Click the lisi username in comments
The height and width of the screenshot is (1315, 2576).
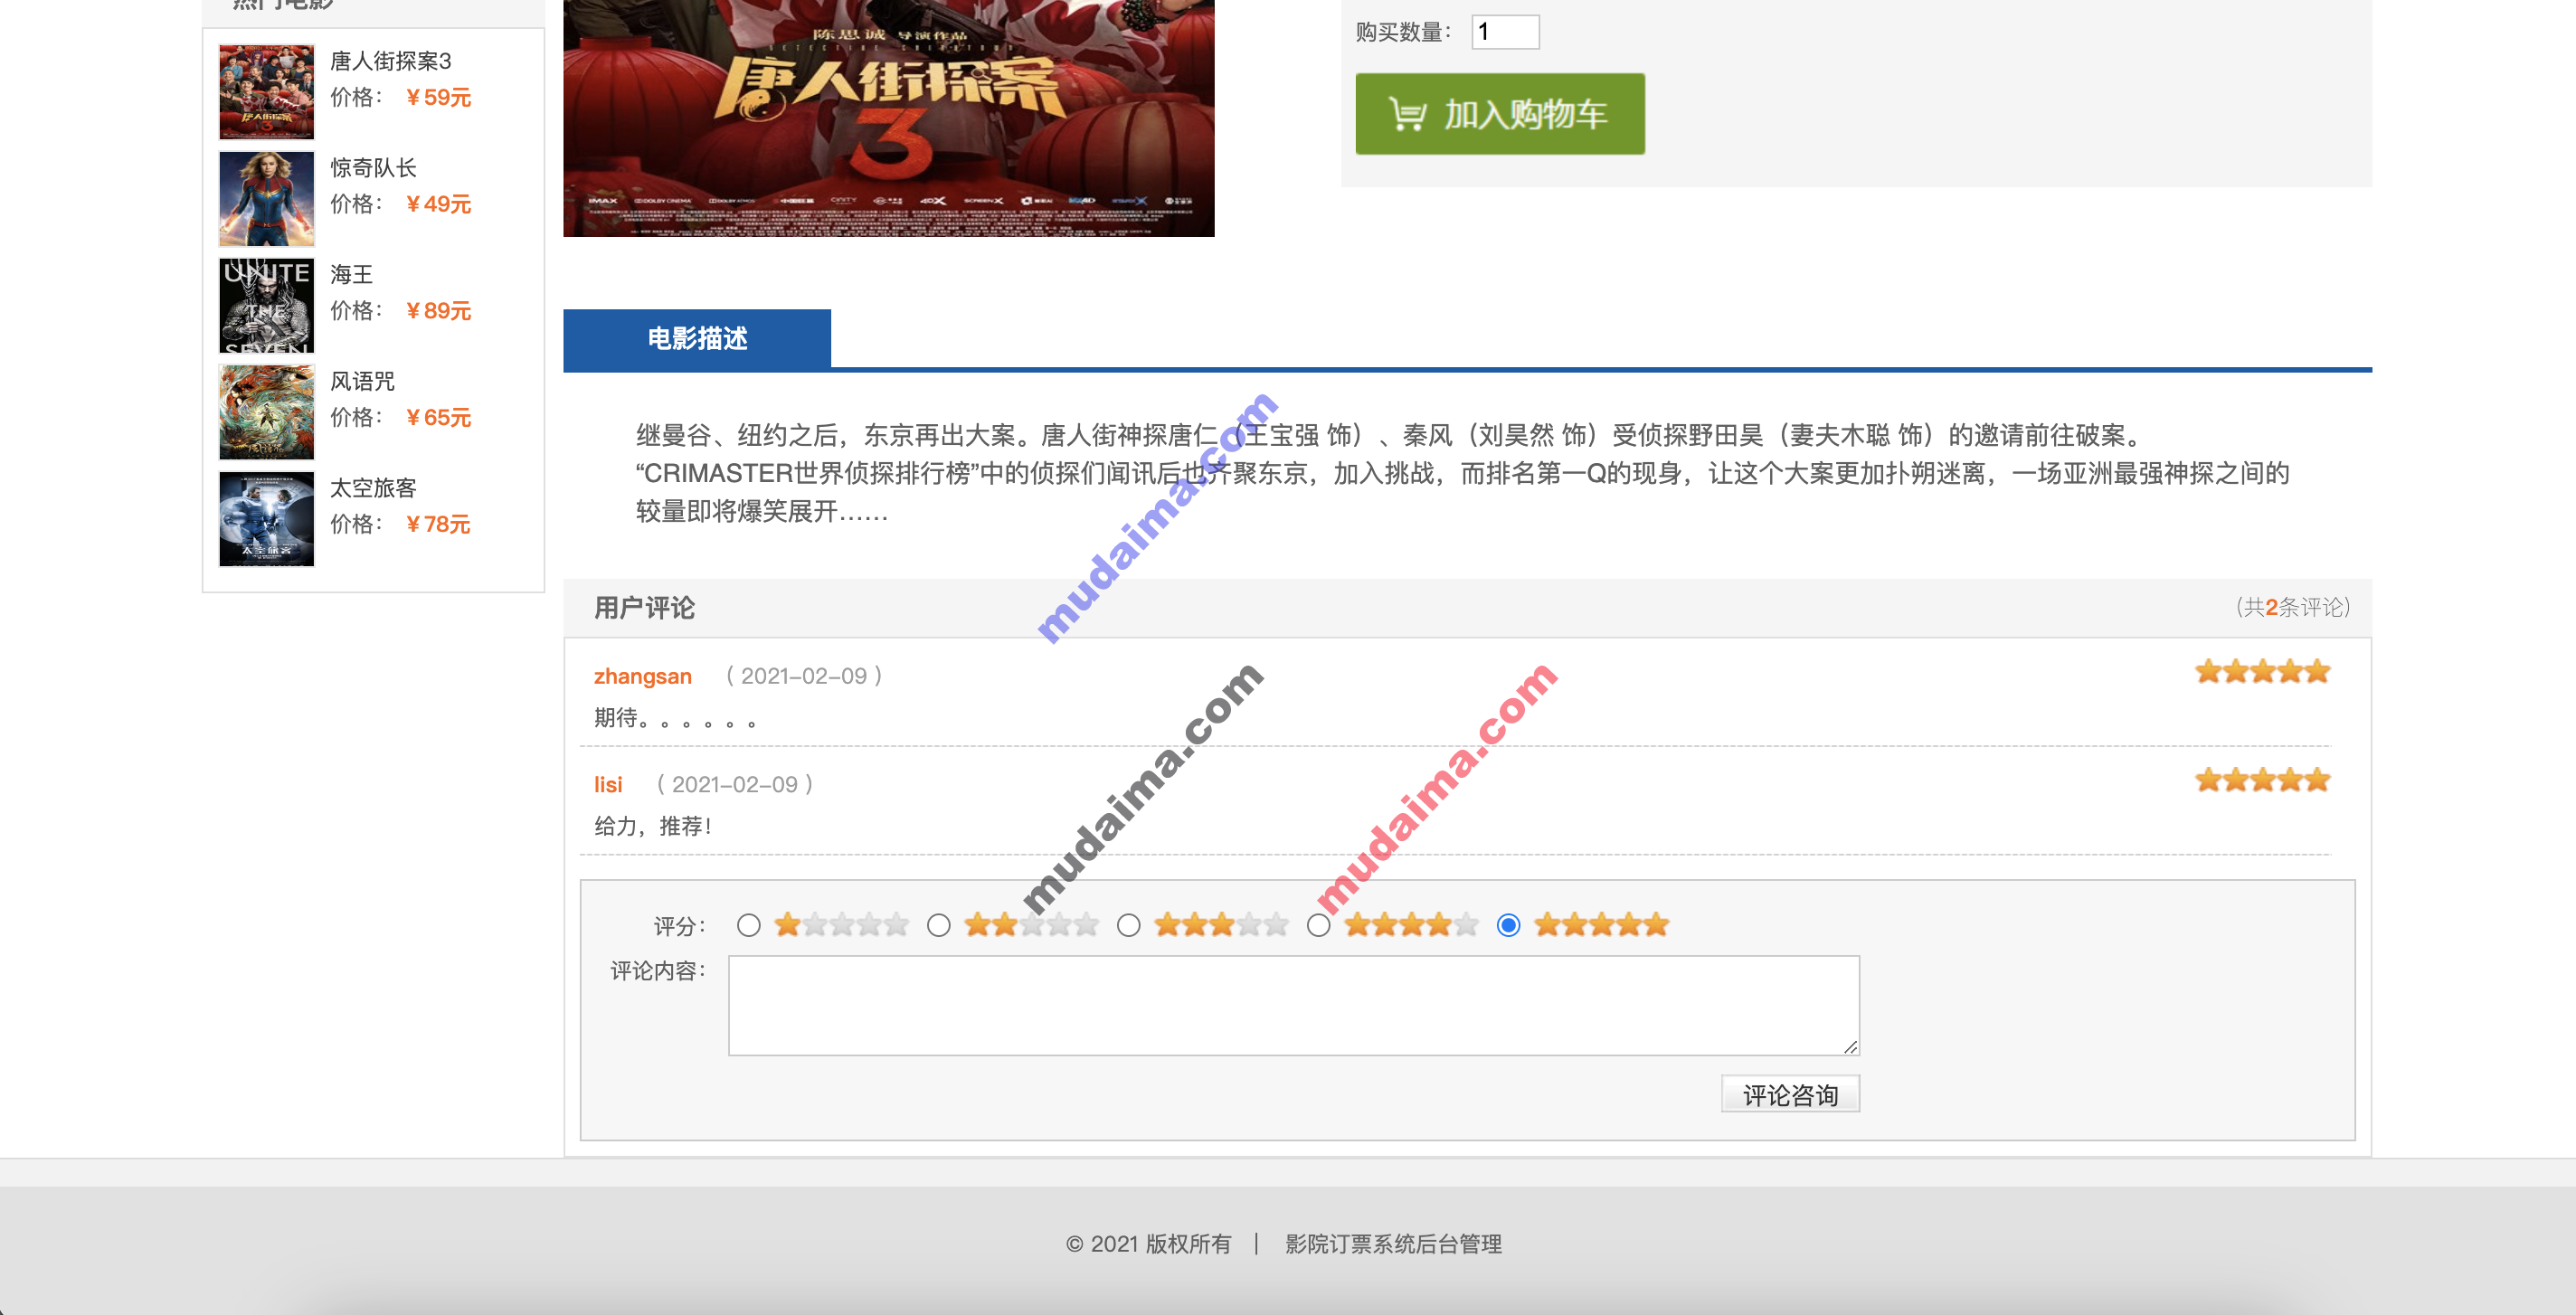pos(608,785)
